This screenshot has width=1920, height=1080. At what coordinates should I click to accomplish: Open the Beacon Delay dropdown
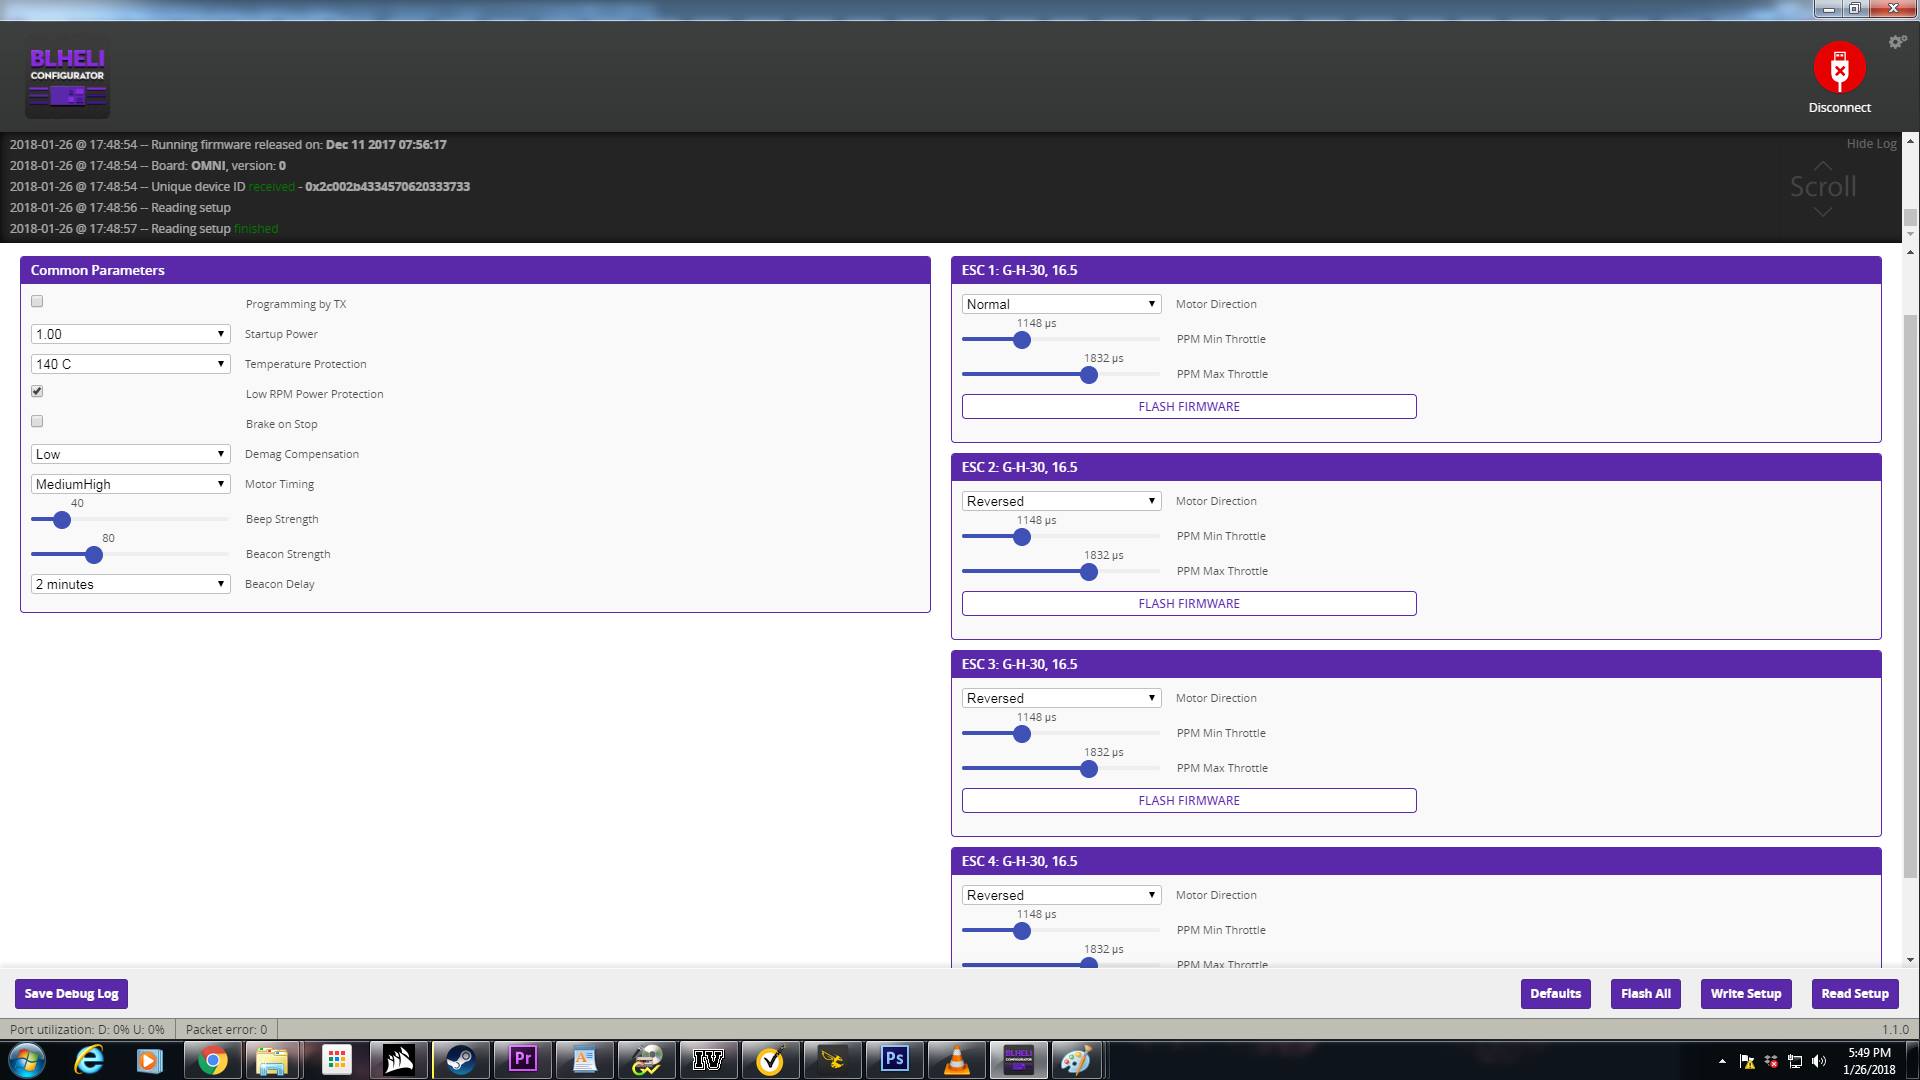(130, 584)
